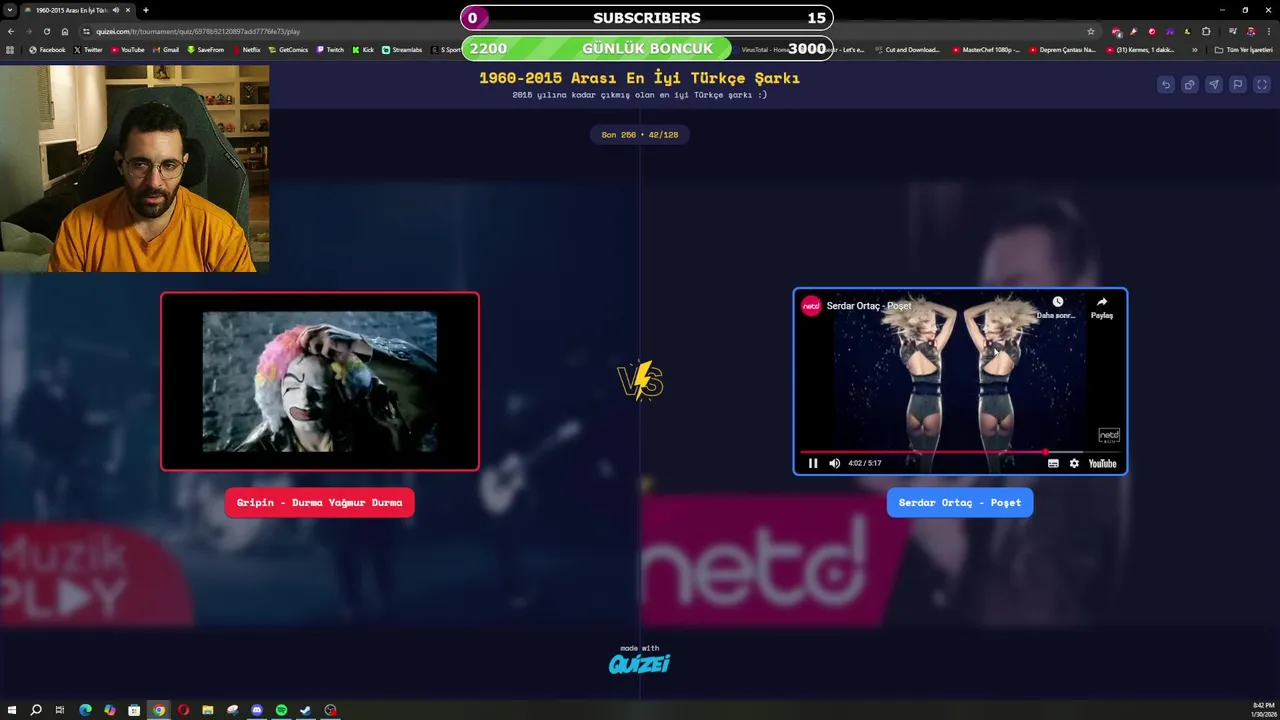Open the taskbar clock showing 8:42 PM
1280x720 pixels.
pyautogui.click(x=1264, y=710)
